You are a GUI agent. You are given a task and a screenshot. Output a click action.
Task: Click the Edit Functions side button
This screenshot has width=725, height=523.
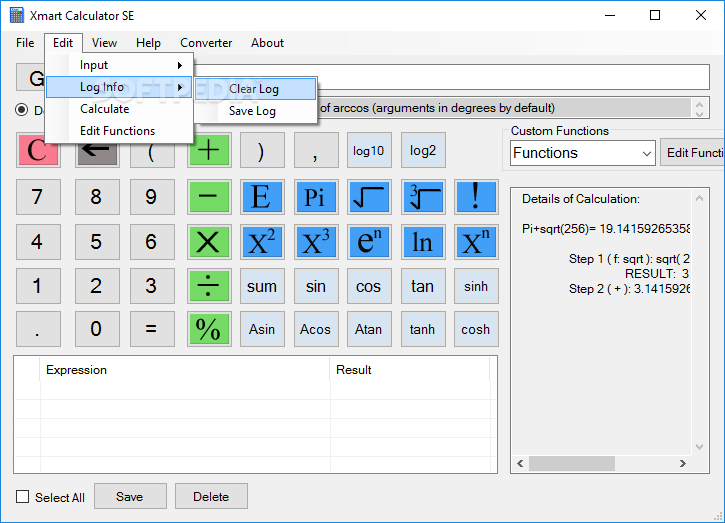(x=692, y=153)
